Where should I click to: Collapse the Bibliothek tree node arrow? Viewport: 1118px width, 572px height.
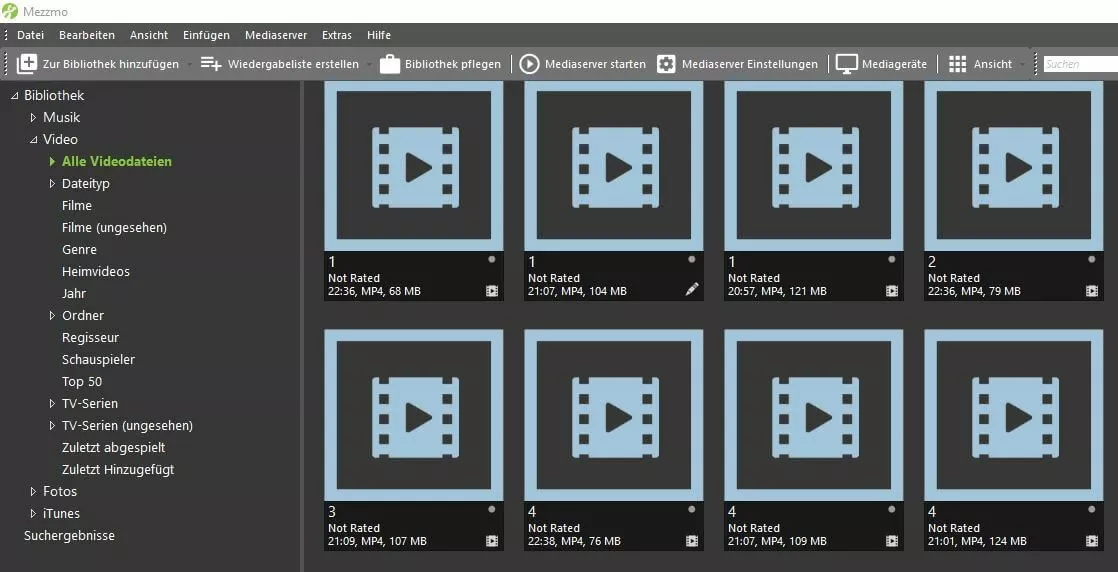pyautogui.click(x=14, y=96)
